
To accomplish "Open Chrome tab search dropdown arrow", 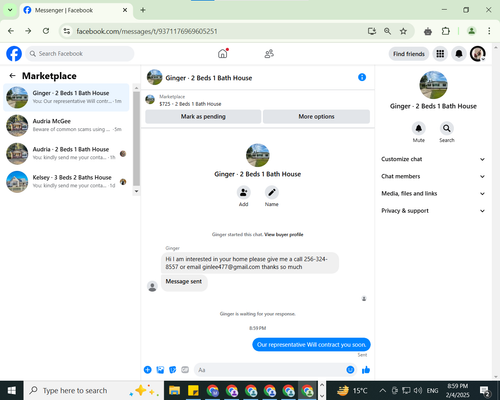I will 10,10.
